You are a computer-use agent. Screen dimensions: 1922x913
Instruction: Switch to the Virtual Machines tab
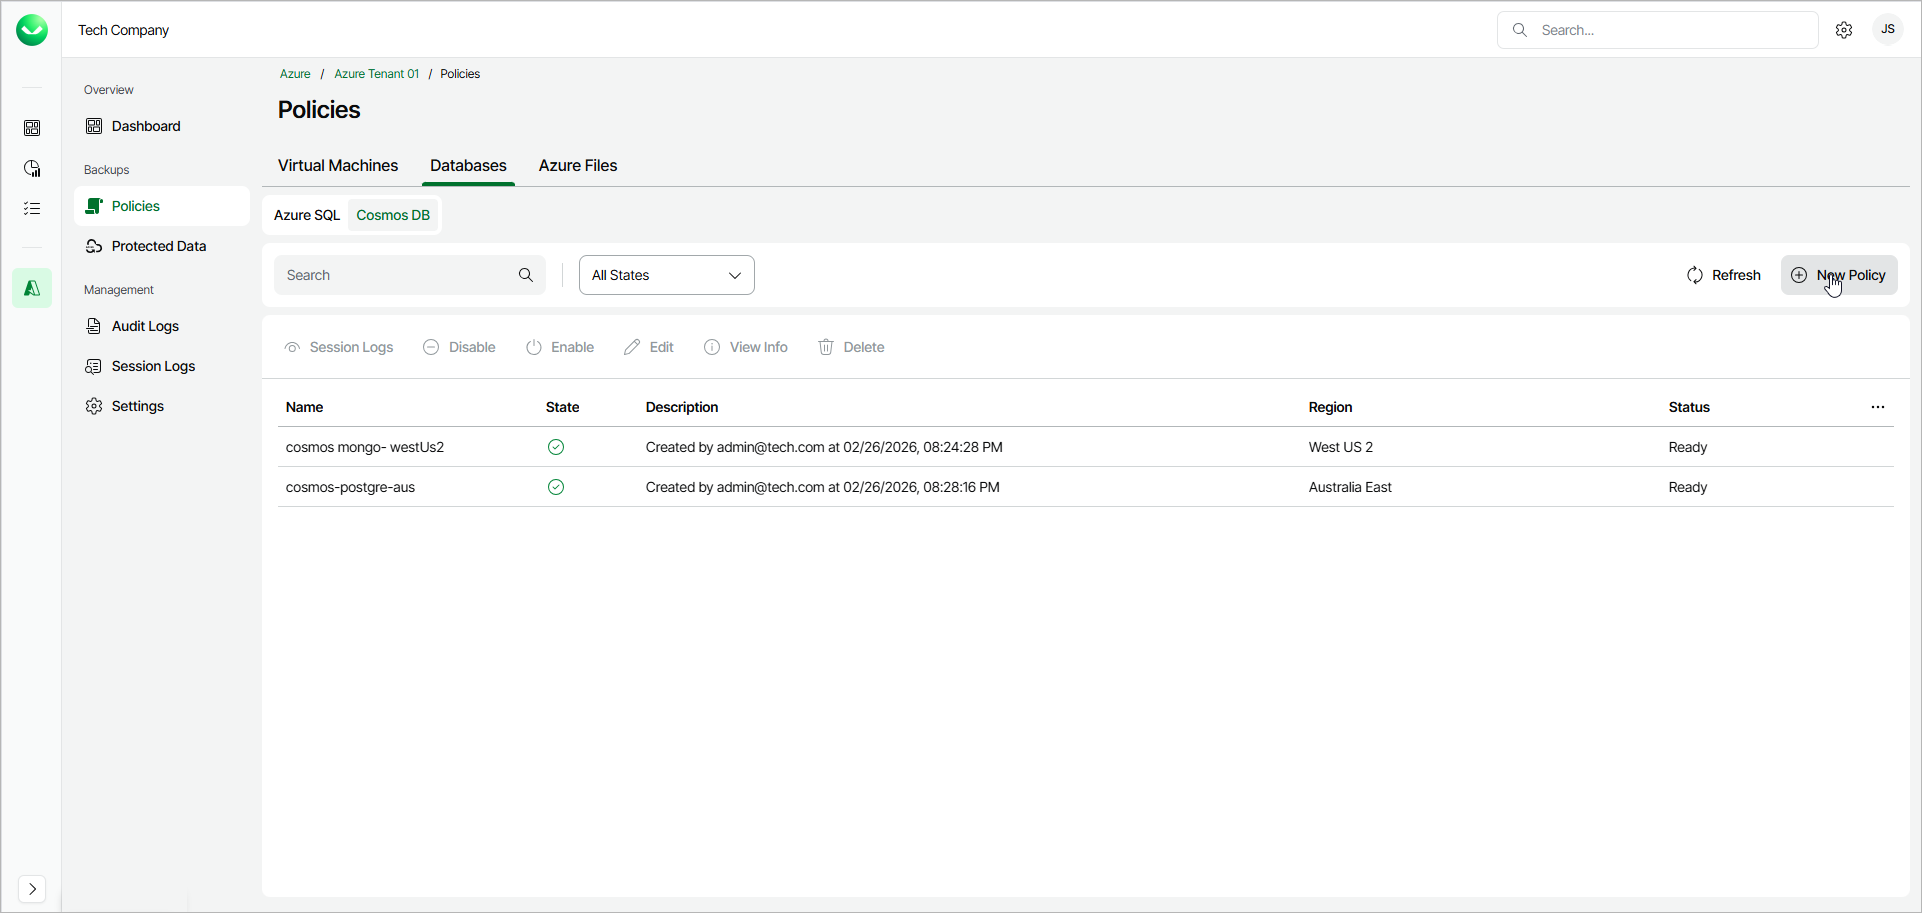[338, 166]
